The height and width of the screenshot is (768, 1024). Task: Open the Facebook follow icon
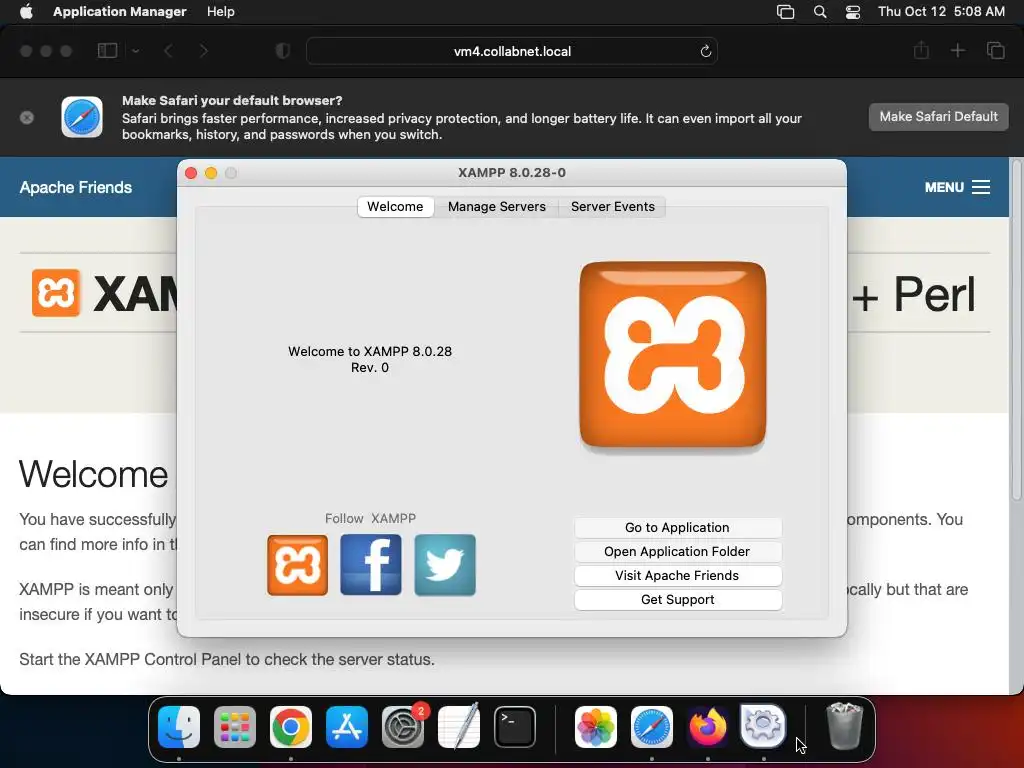tap(371, 565)
